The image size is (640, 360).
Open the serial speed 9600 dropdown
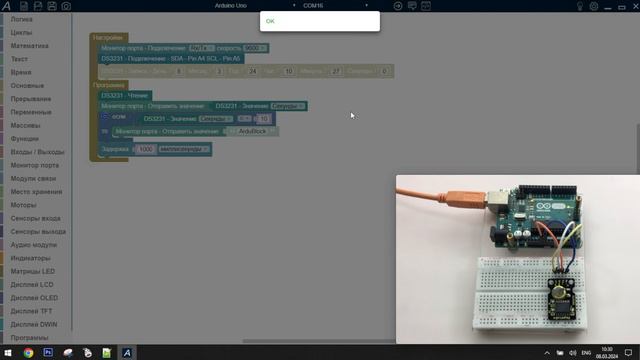pyautogui.click(x=255, y=48)
